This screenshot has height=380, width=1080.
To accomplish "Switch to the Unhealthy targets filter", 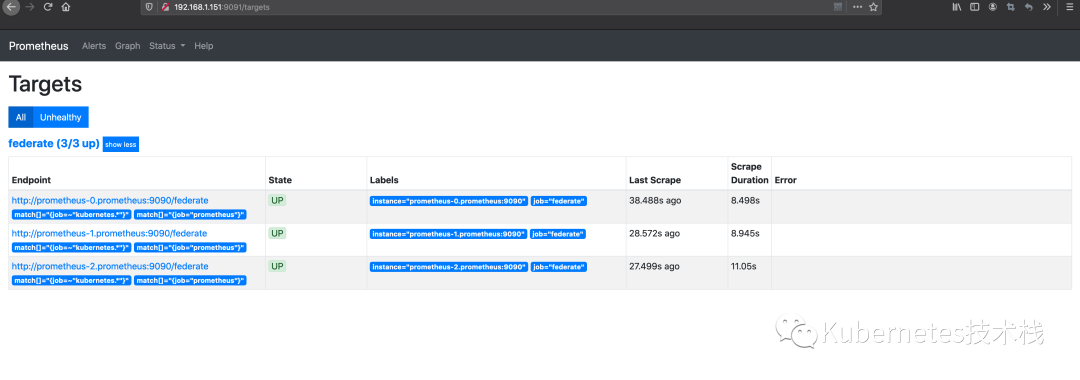I will [x=61, y=117].
